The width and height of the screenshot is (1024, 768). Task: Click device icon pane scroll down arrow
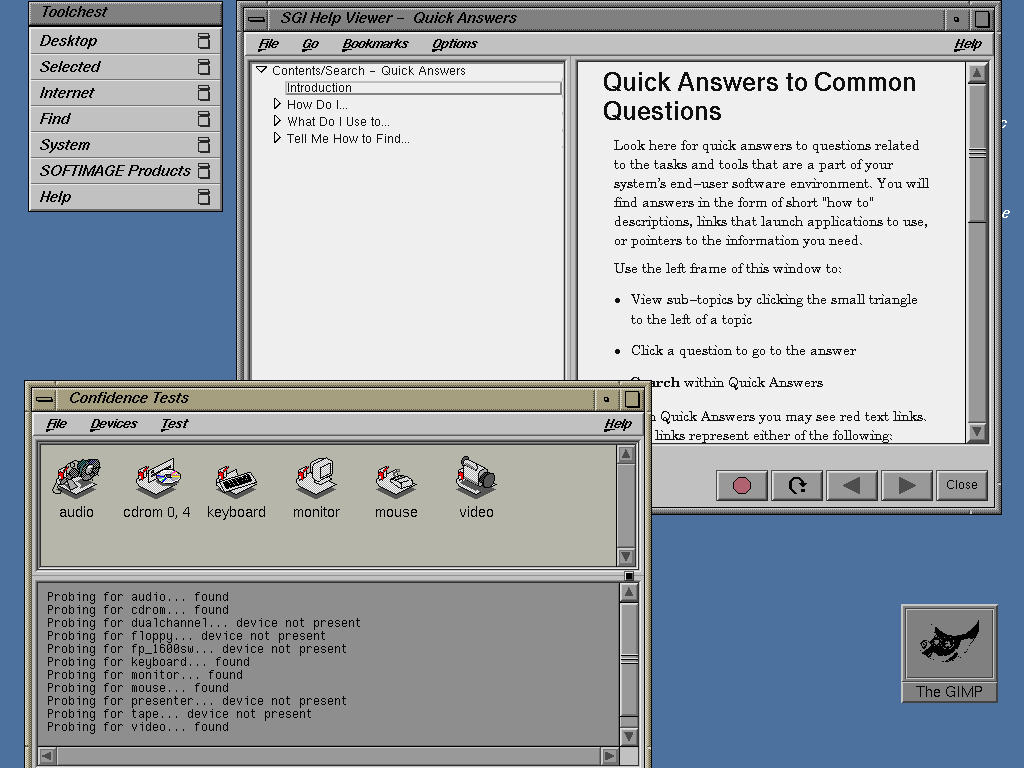626,556
